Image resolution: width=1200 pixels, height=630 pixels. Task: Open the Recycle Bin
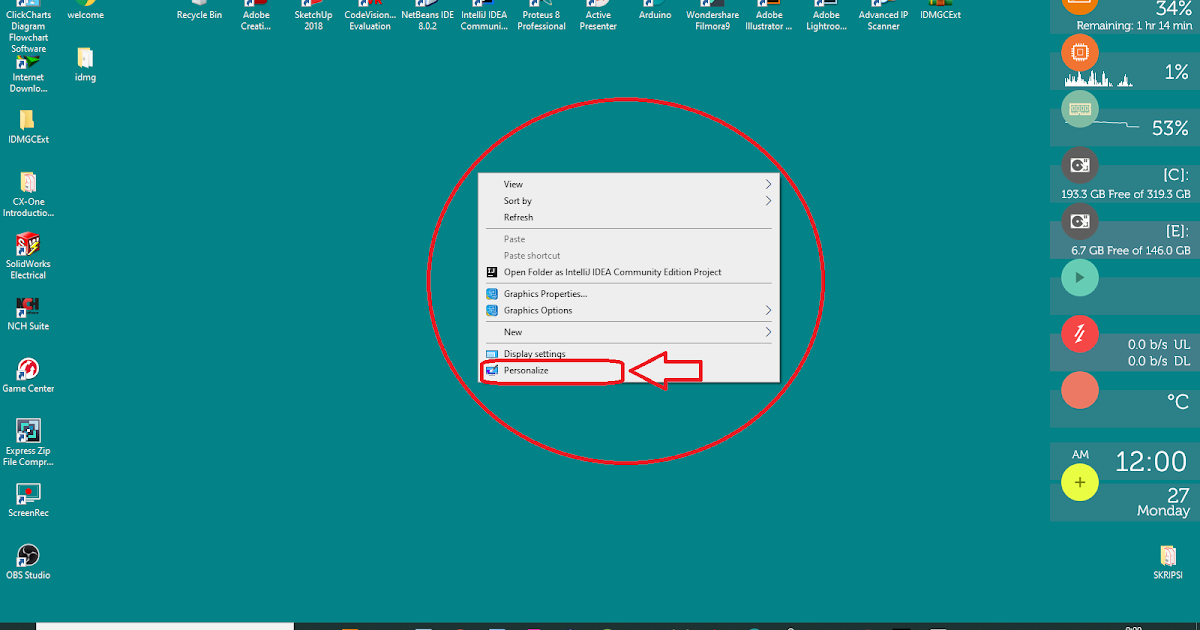click(199, 8)
